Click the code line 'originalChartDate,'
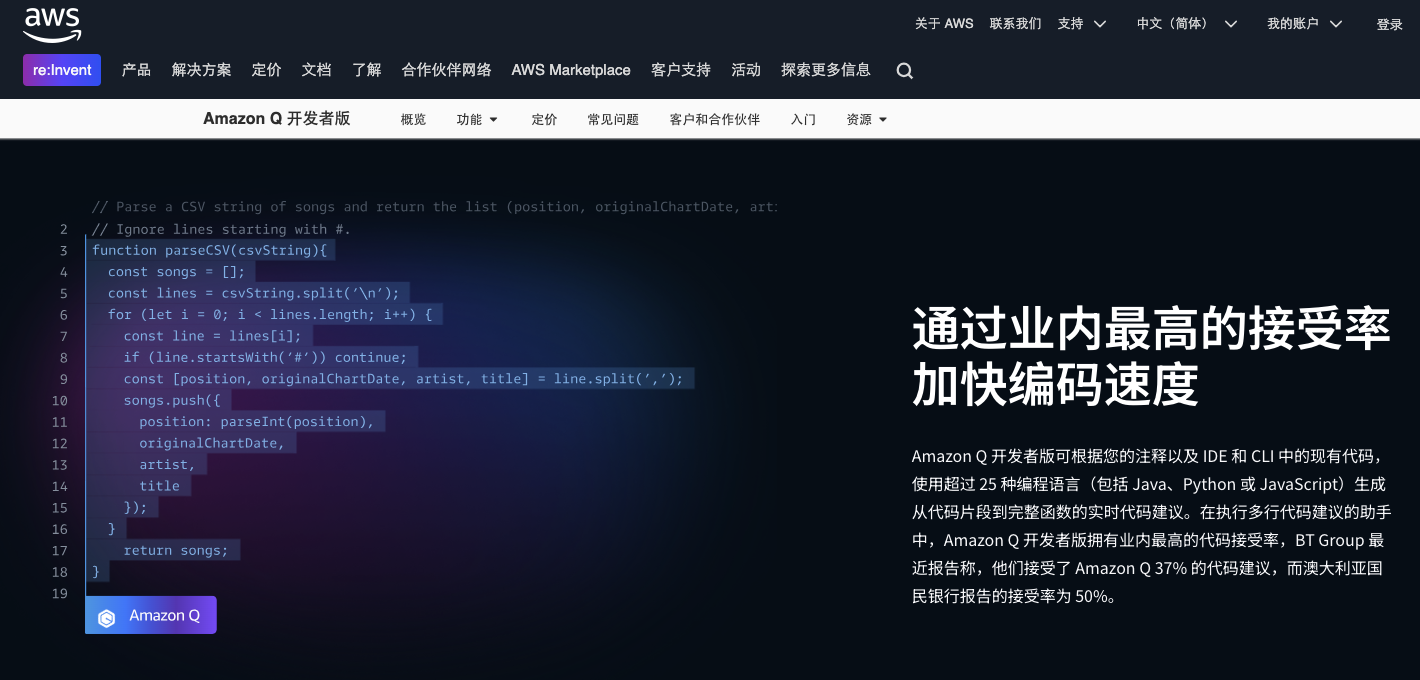 pyautogui.click(x=212, y=444)
